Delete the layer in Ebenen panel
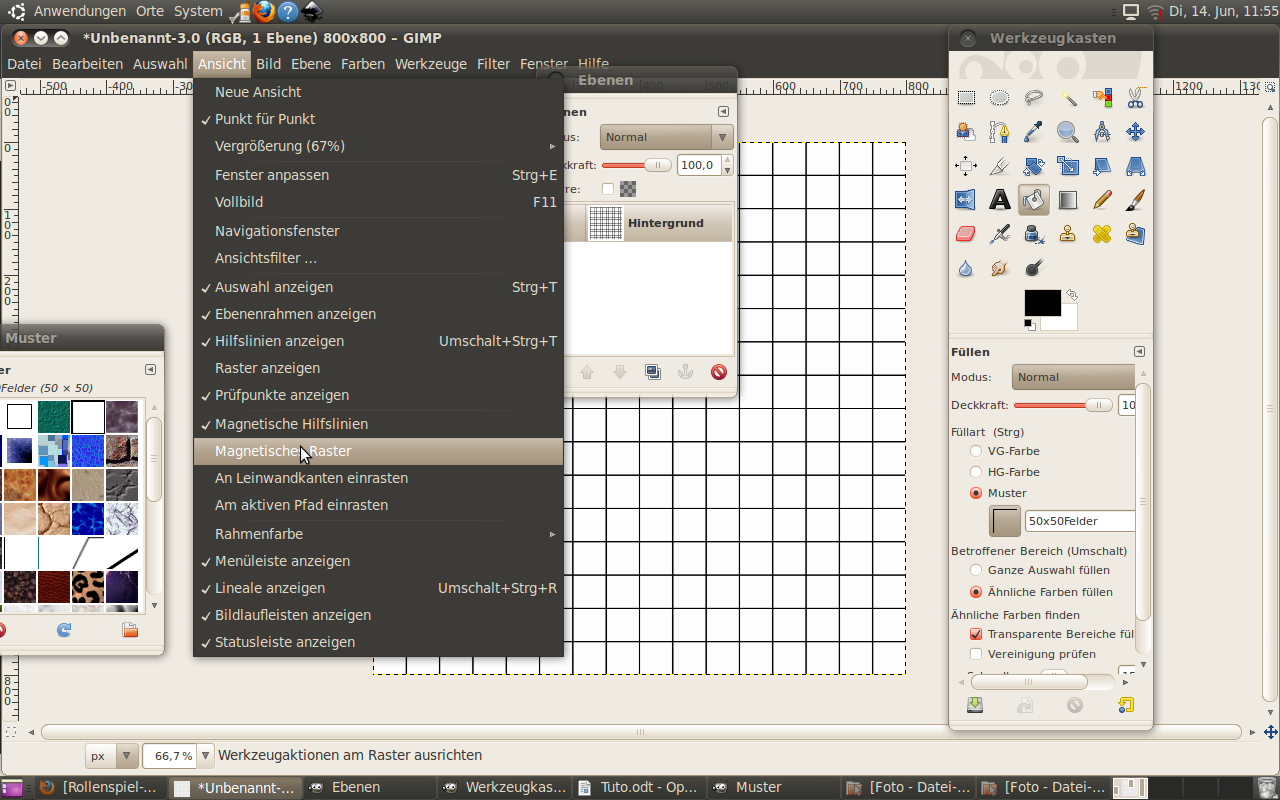Screen dimensions: 1280x800 (719, 372)
